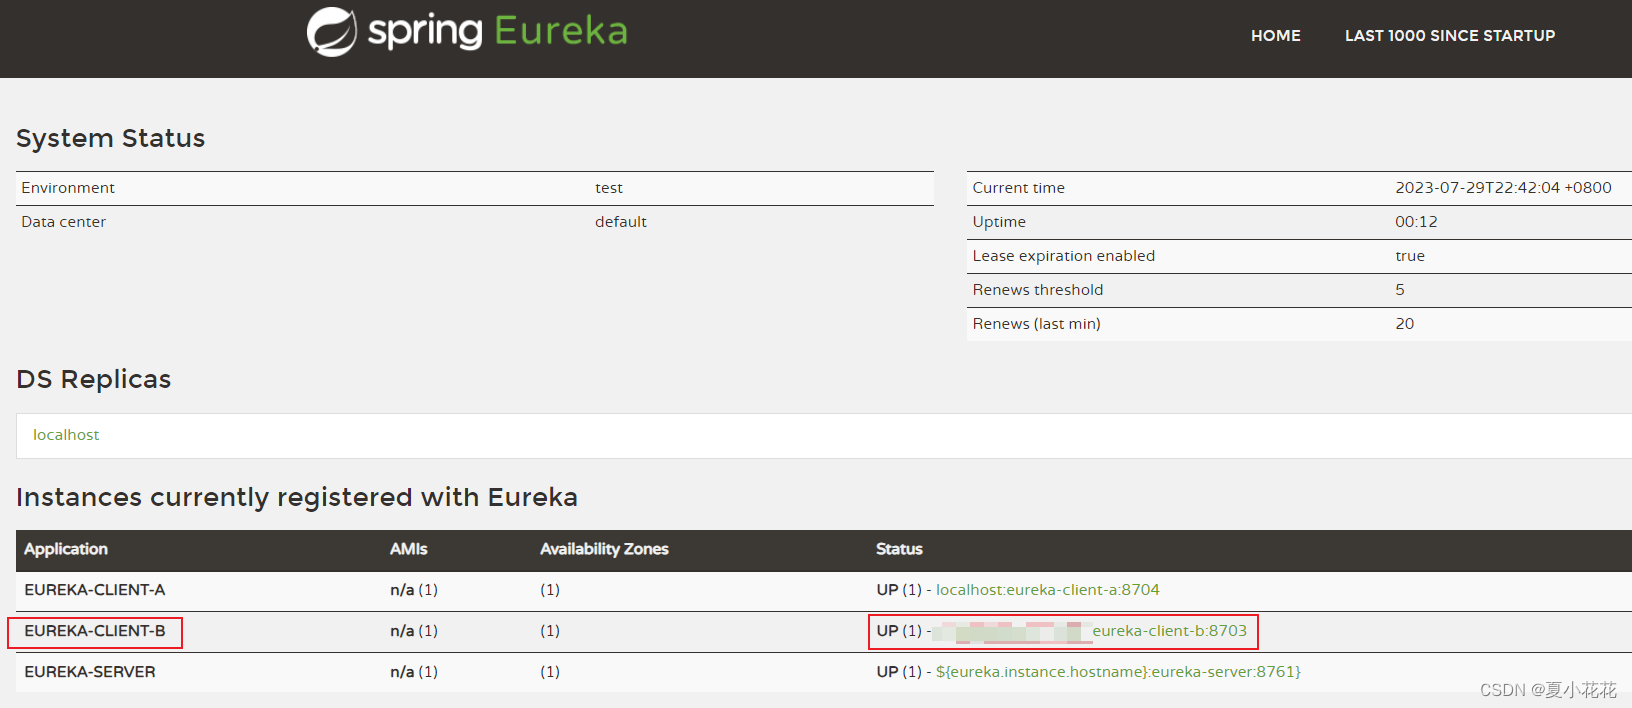
Task: Select the EUREKA-CLIENT-A application name
Action: point(95,590)
